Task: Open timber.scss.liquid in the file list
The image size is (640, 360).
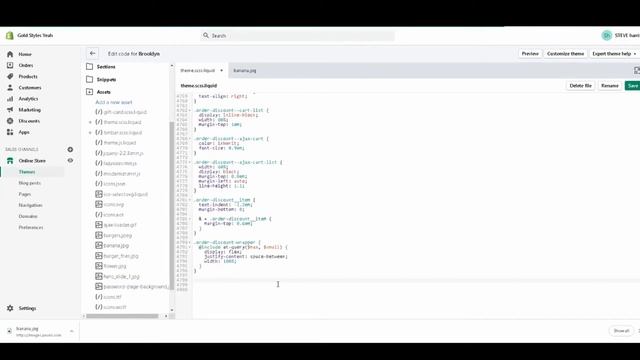Action: point(123,133)
